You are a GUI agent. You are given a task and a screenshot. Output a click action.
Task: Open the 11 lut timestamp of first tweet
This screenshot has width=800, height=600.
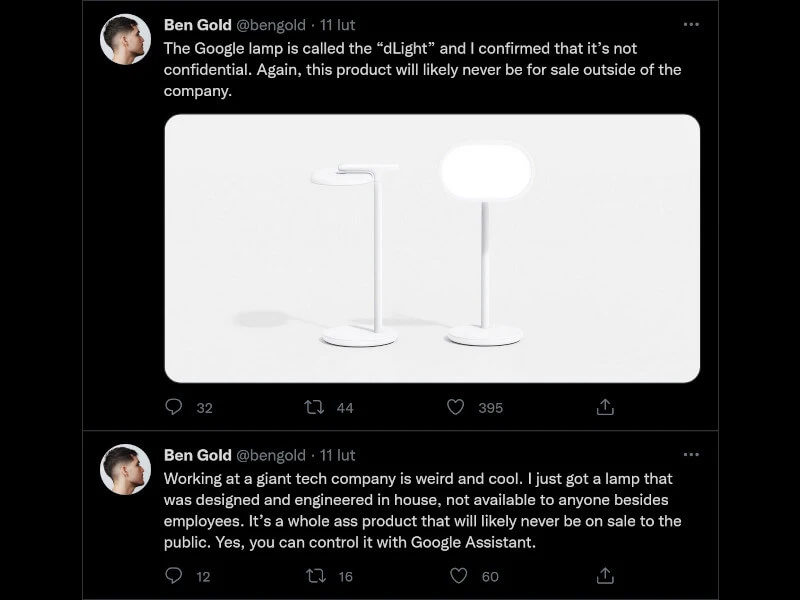[x=337, y=25]
